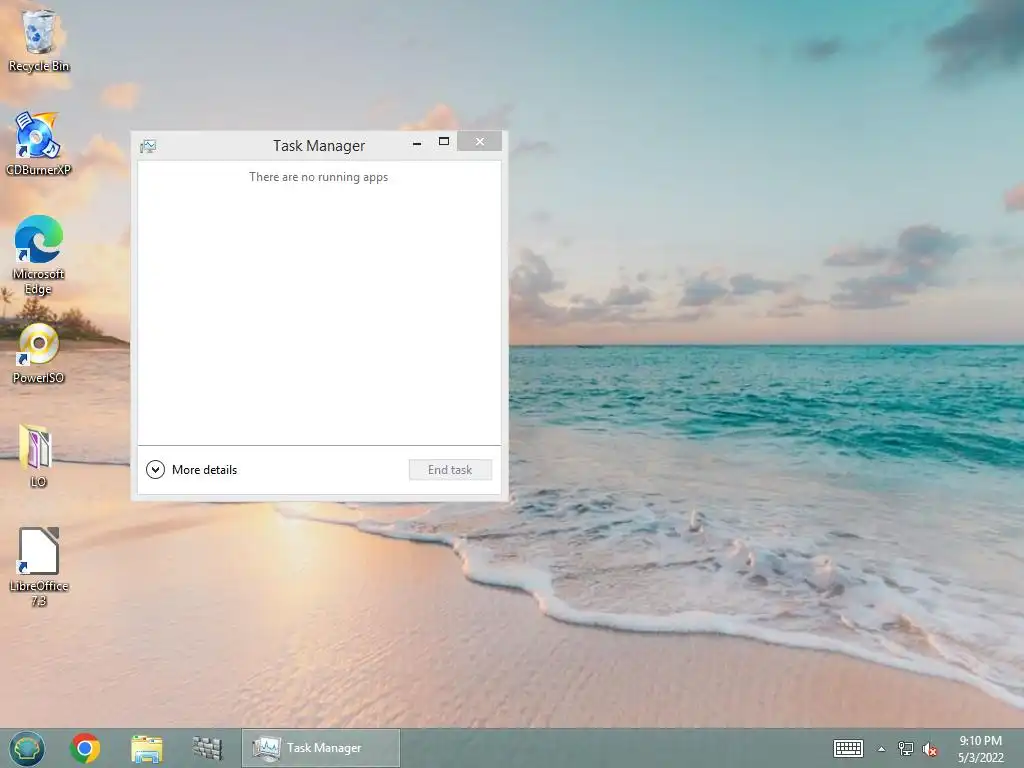Maximize the Task Manager window
Image resolution: width=1024 pixels, height=768 pixels.
click(x=443, y=142)
